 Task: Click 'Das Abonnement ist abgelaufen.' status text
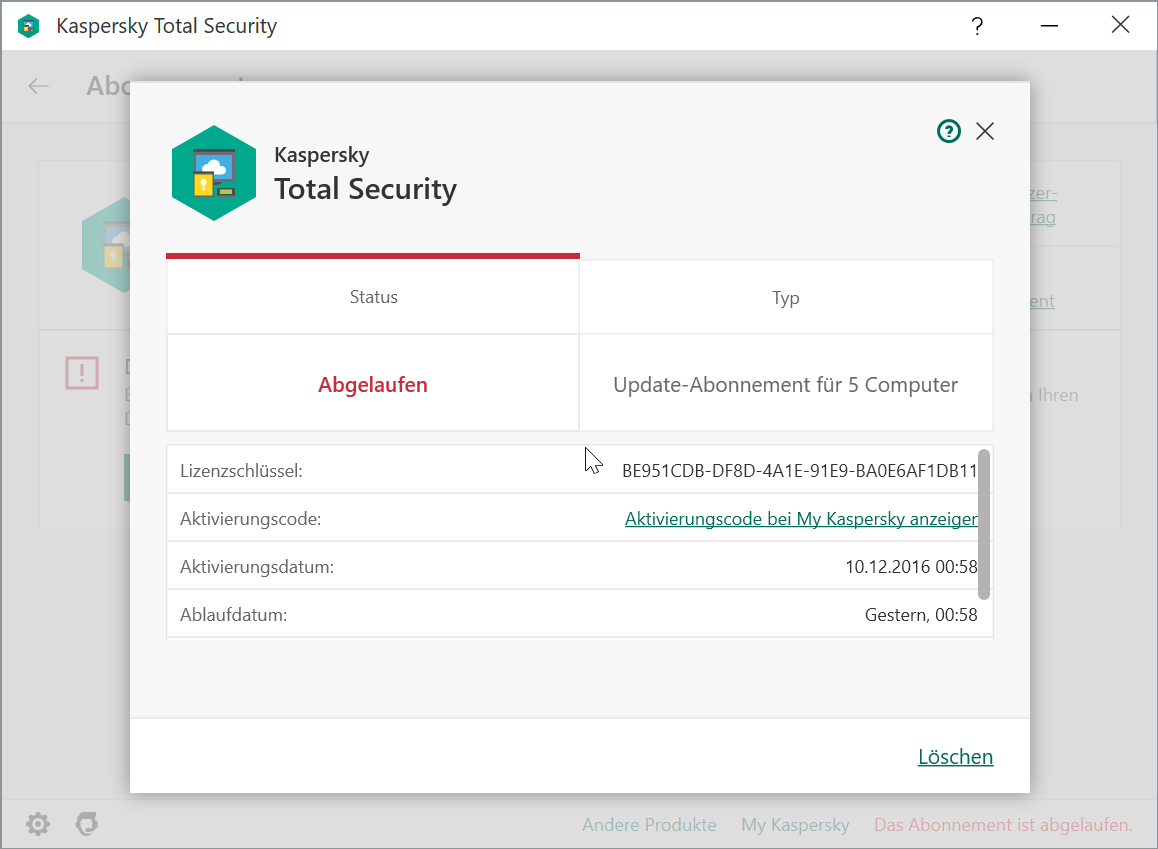pyautogui.click(x=1003, y=825)
